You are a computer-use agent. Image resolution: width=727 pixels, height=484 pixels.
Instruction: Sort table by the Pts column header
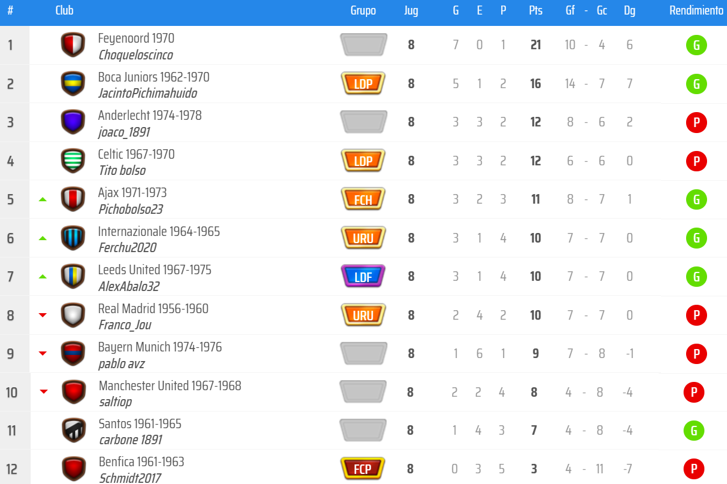pos(536,10)
